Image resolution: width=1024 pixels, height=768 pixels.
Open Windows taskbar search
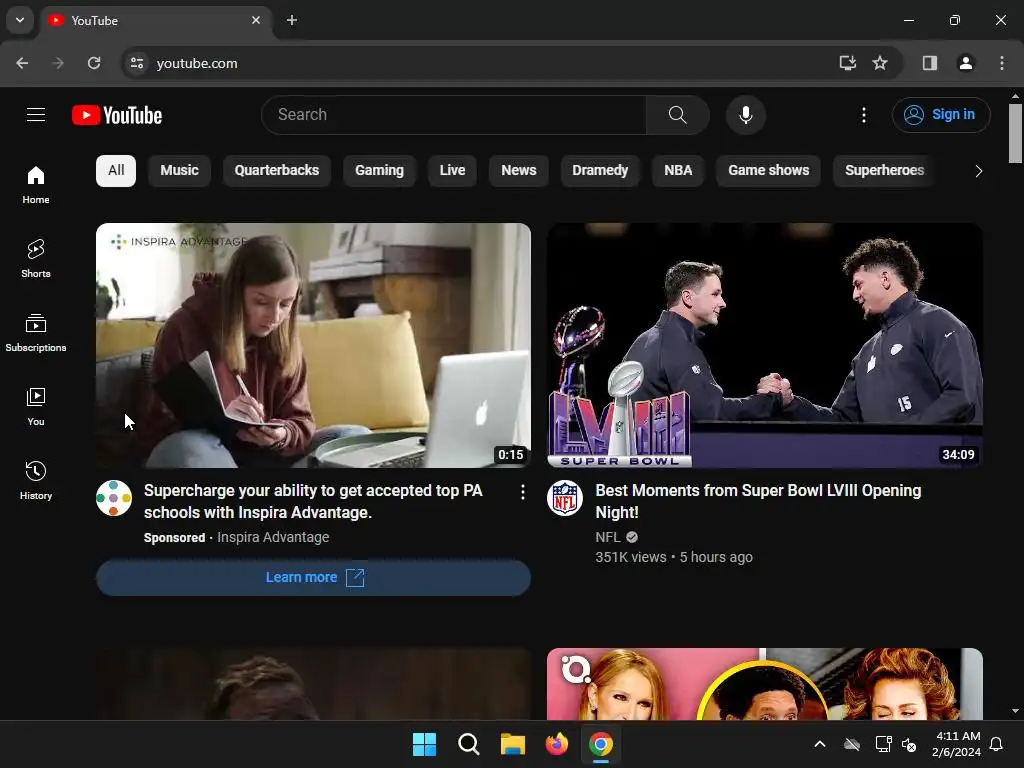(x=468, y=744)
